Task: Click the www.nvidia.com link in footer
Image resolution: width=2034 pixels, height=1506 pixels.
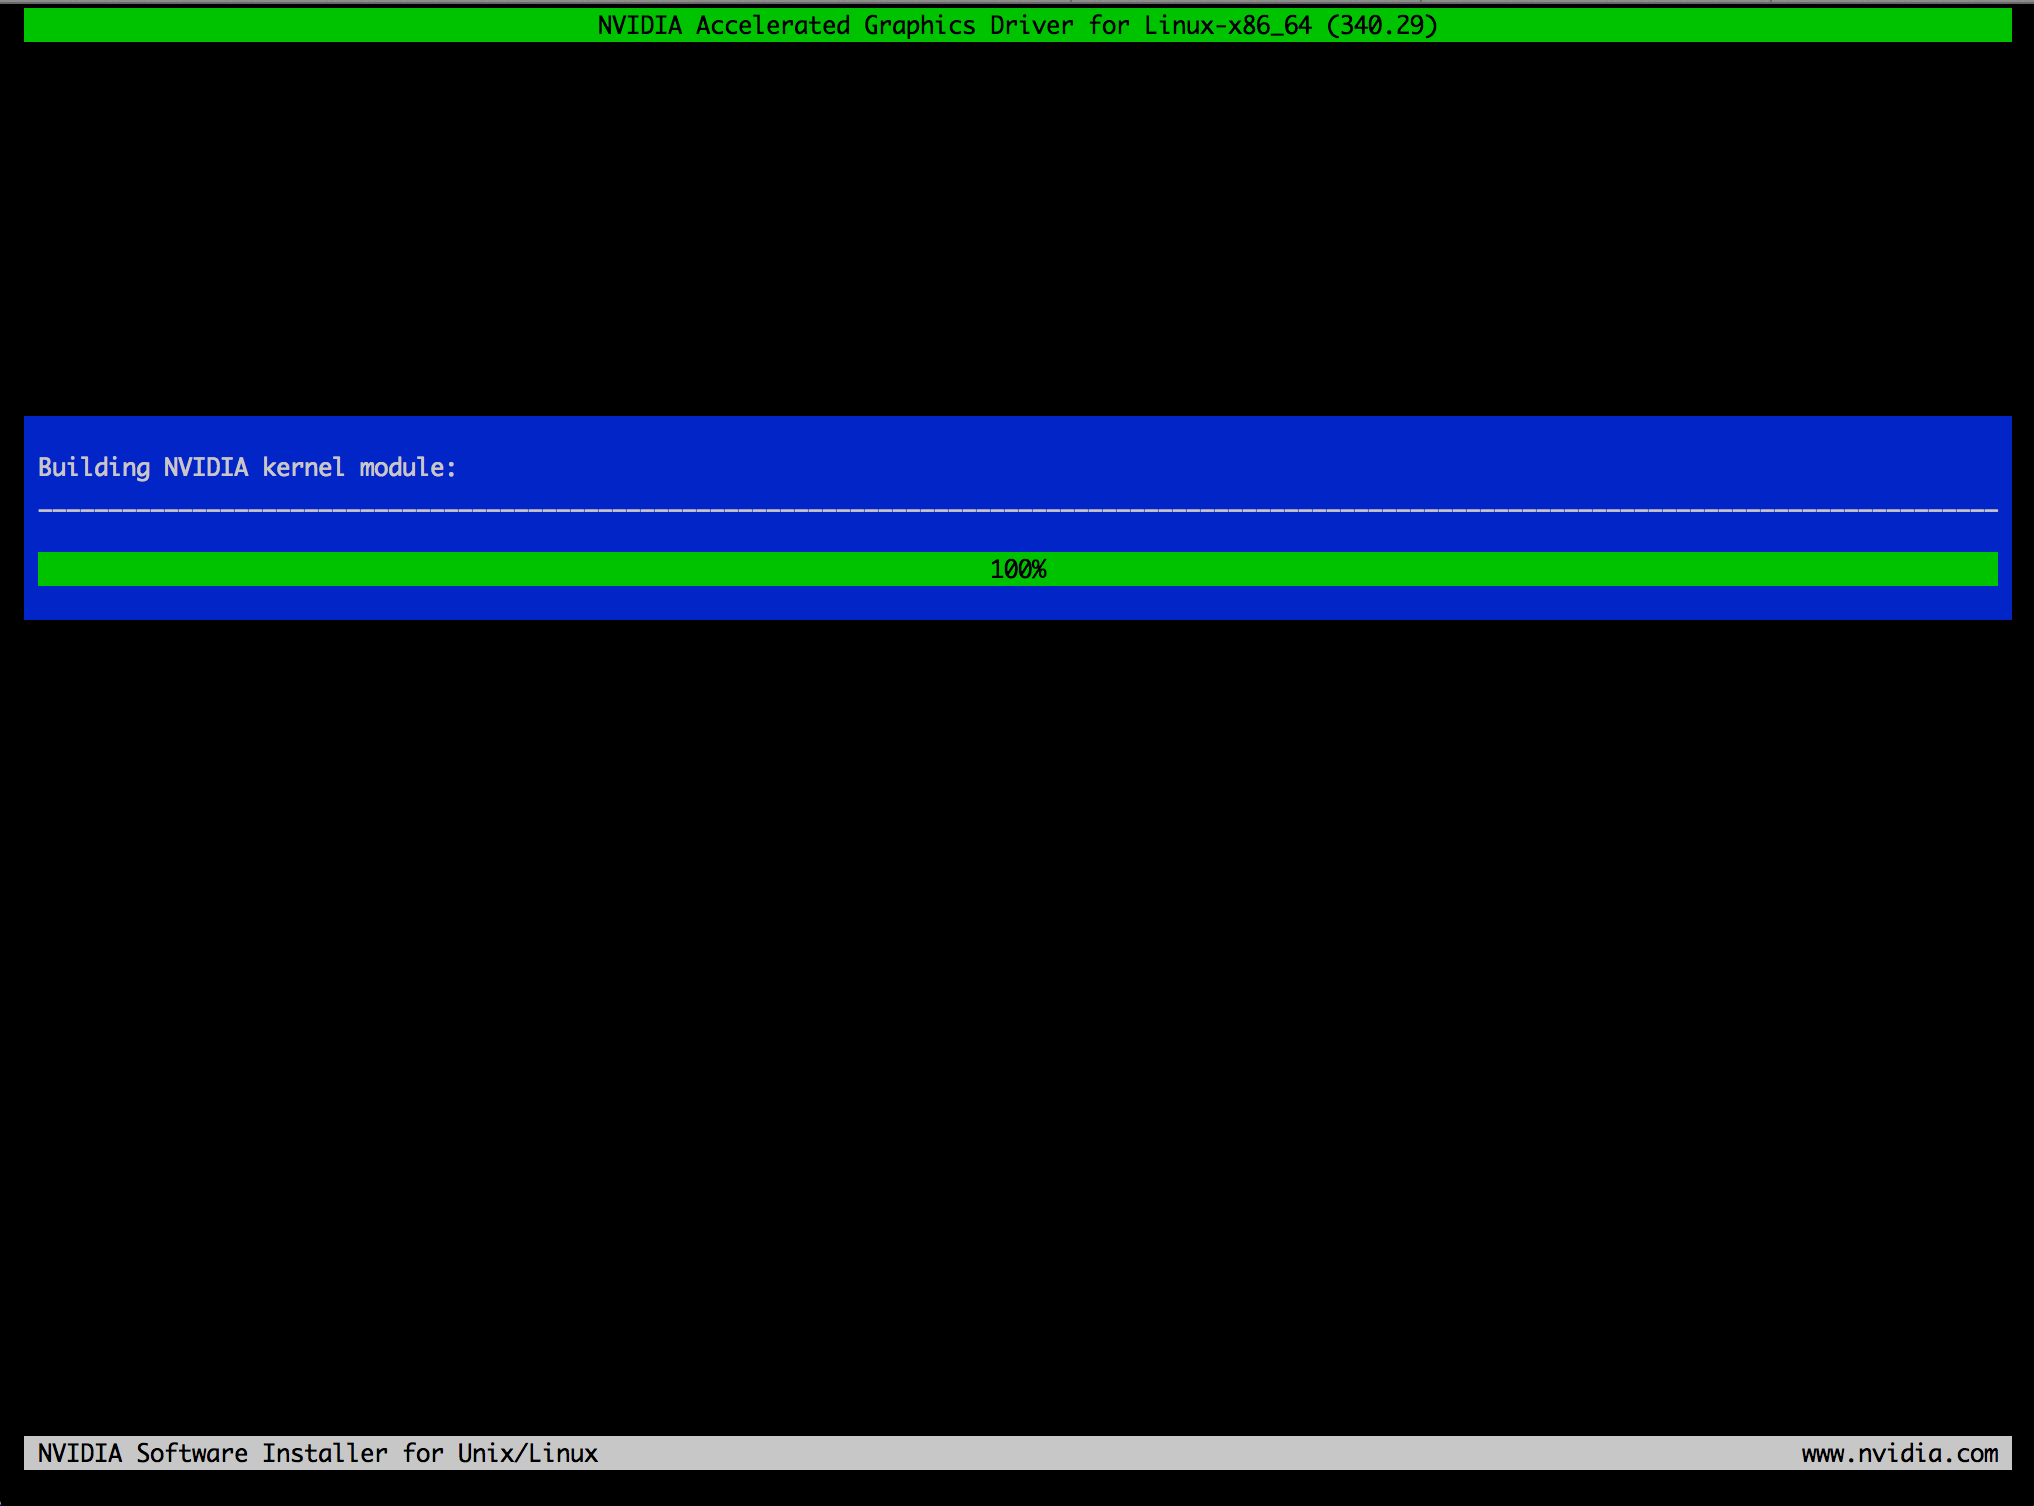Action: coord(1899,1453)
